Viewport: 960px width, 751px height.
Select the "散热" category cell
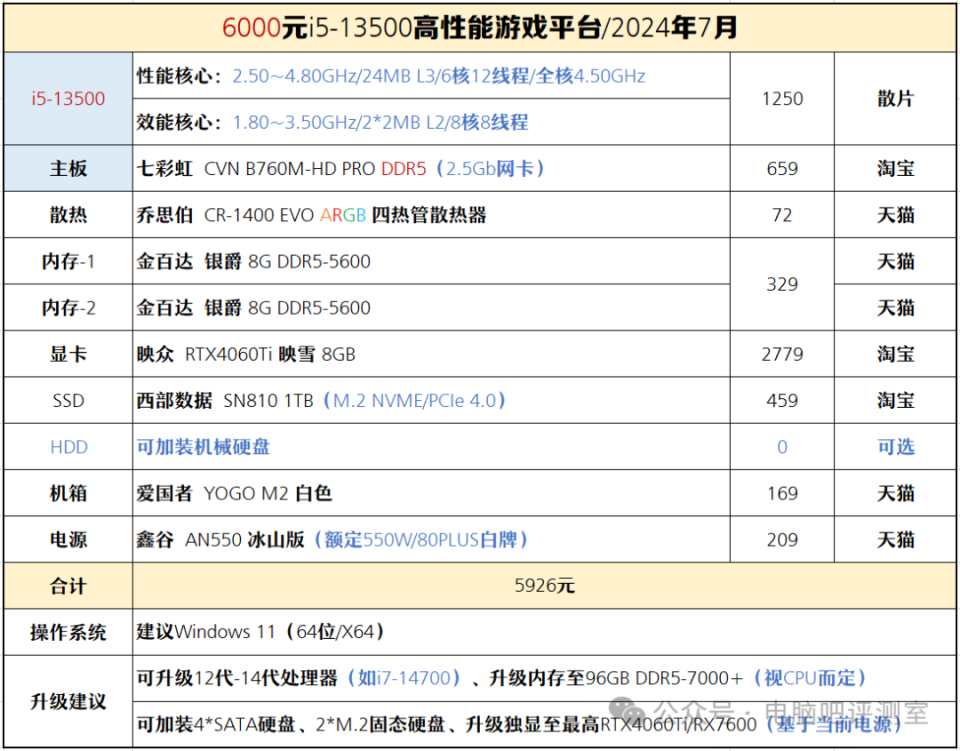(x=68, y=215)
